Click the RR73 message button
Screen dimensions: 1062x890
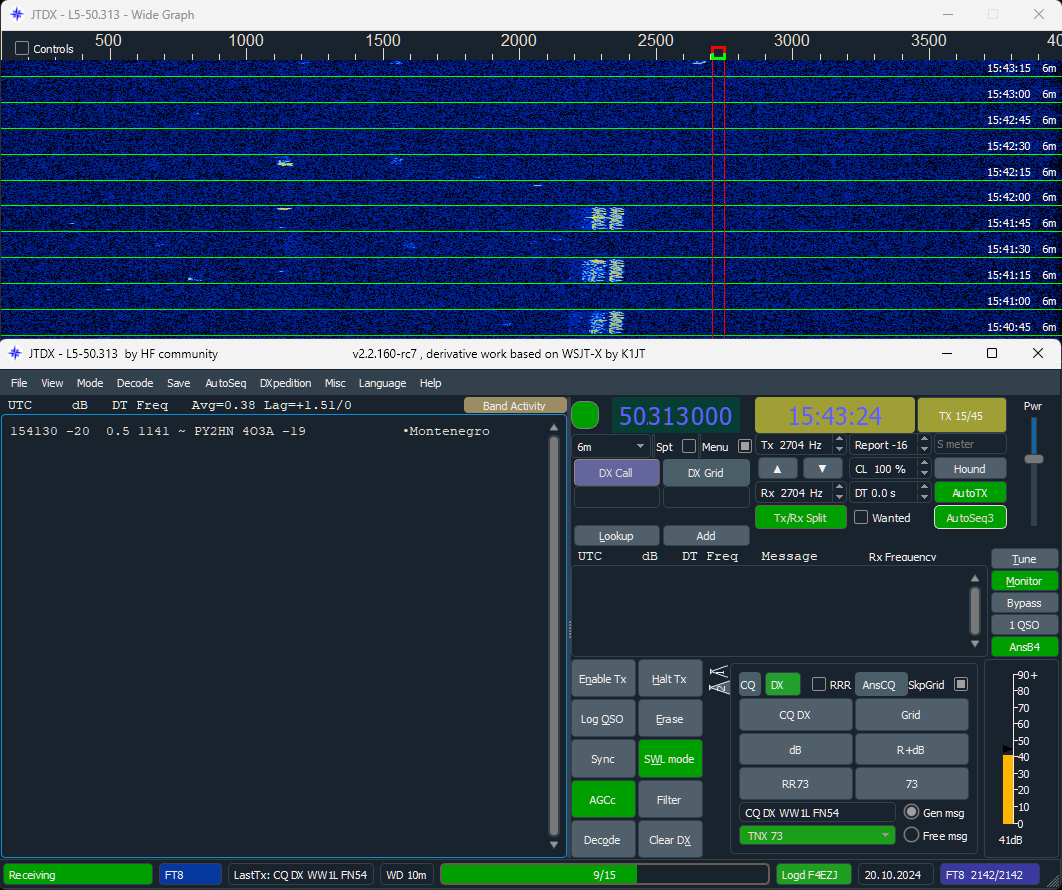point(795,784)
